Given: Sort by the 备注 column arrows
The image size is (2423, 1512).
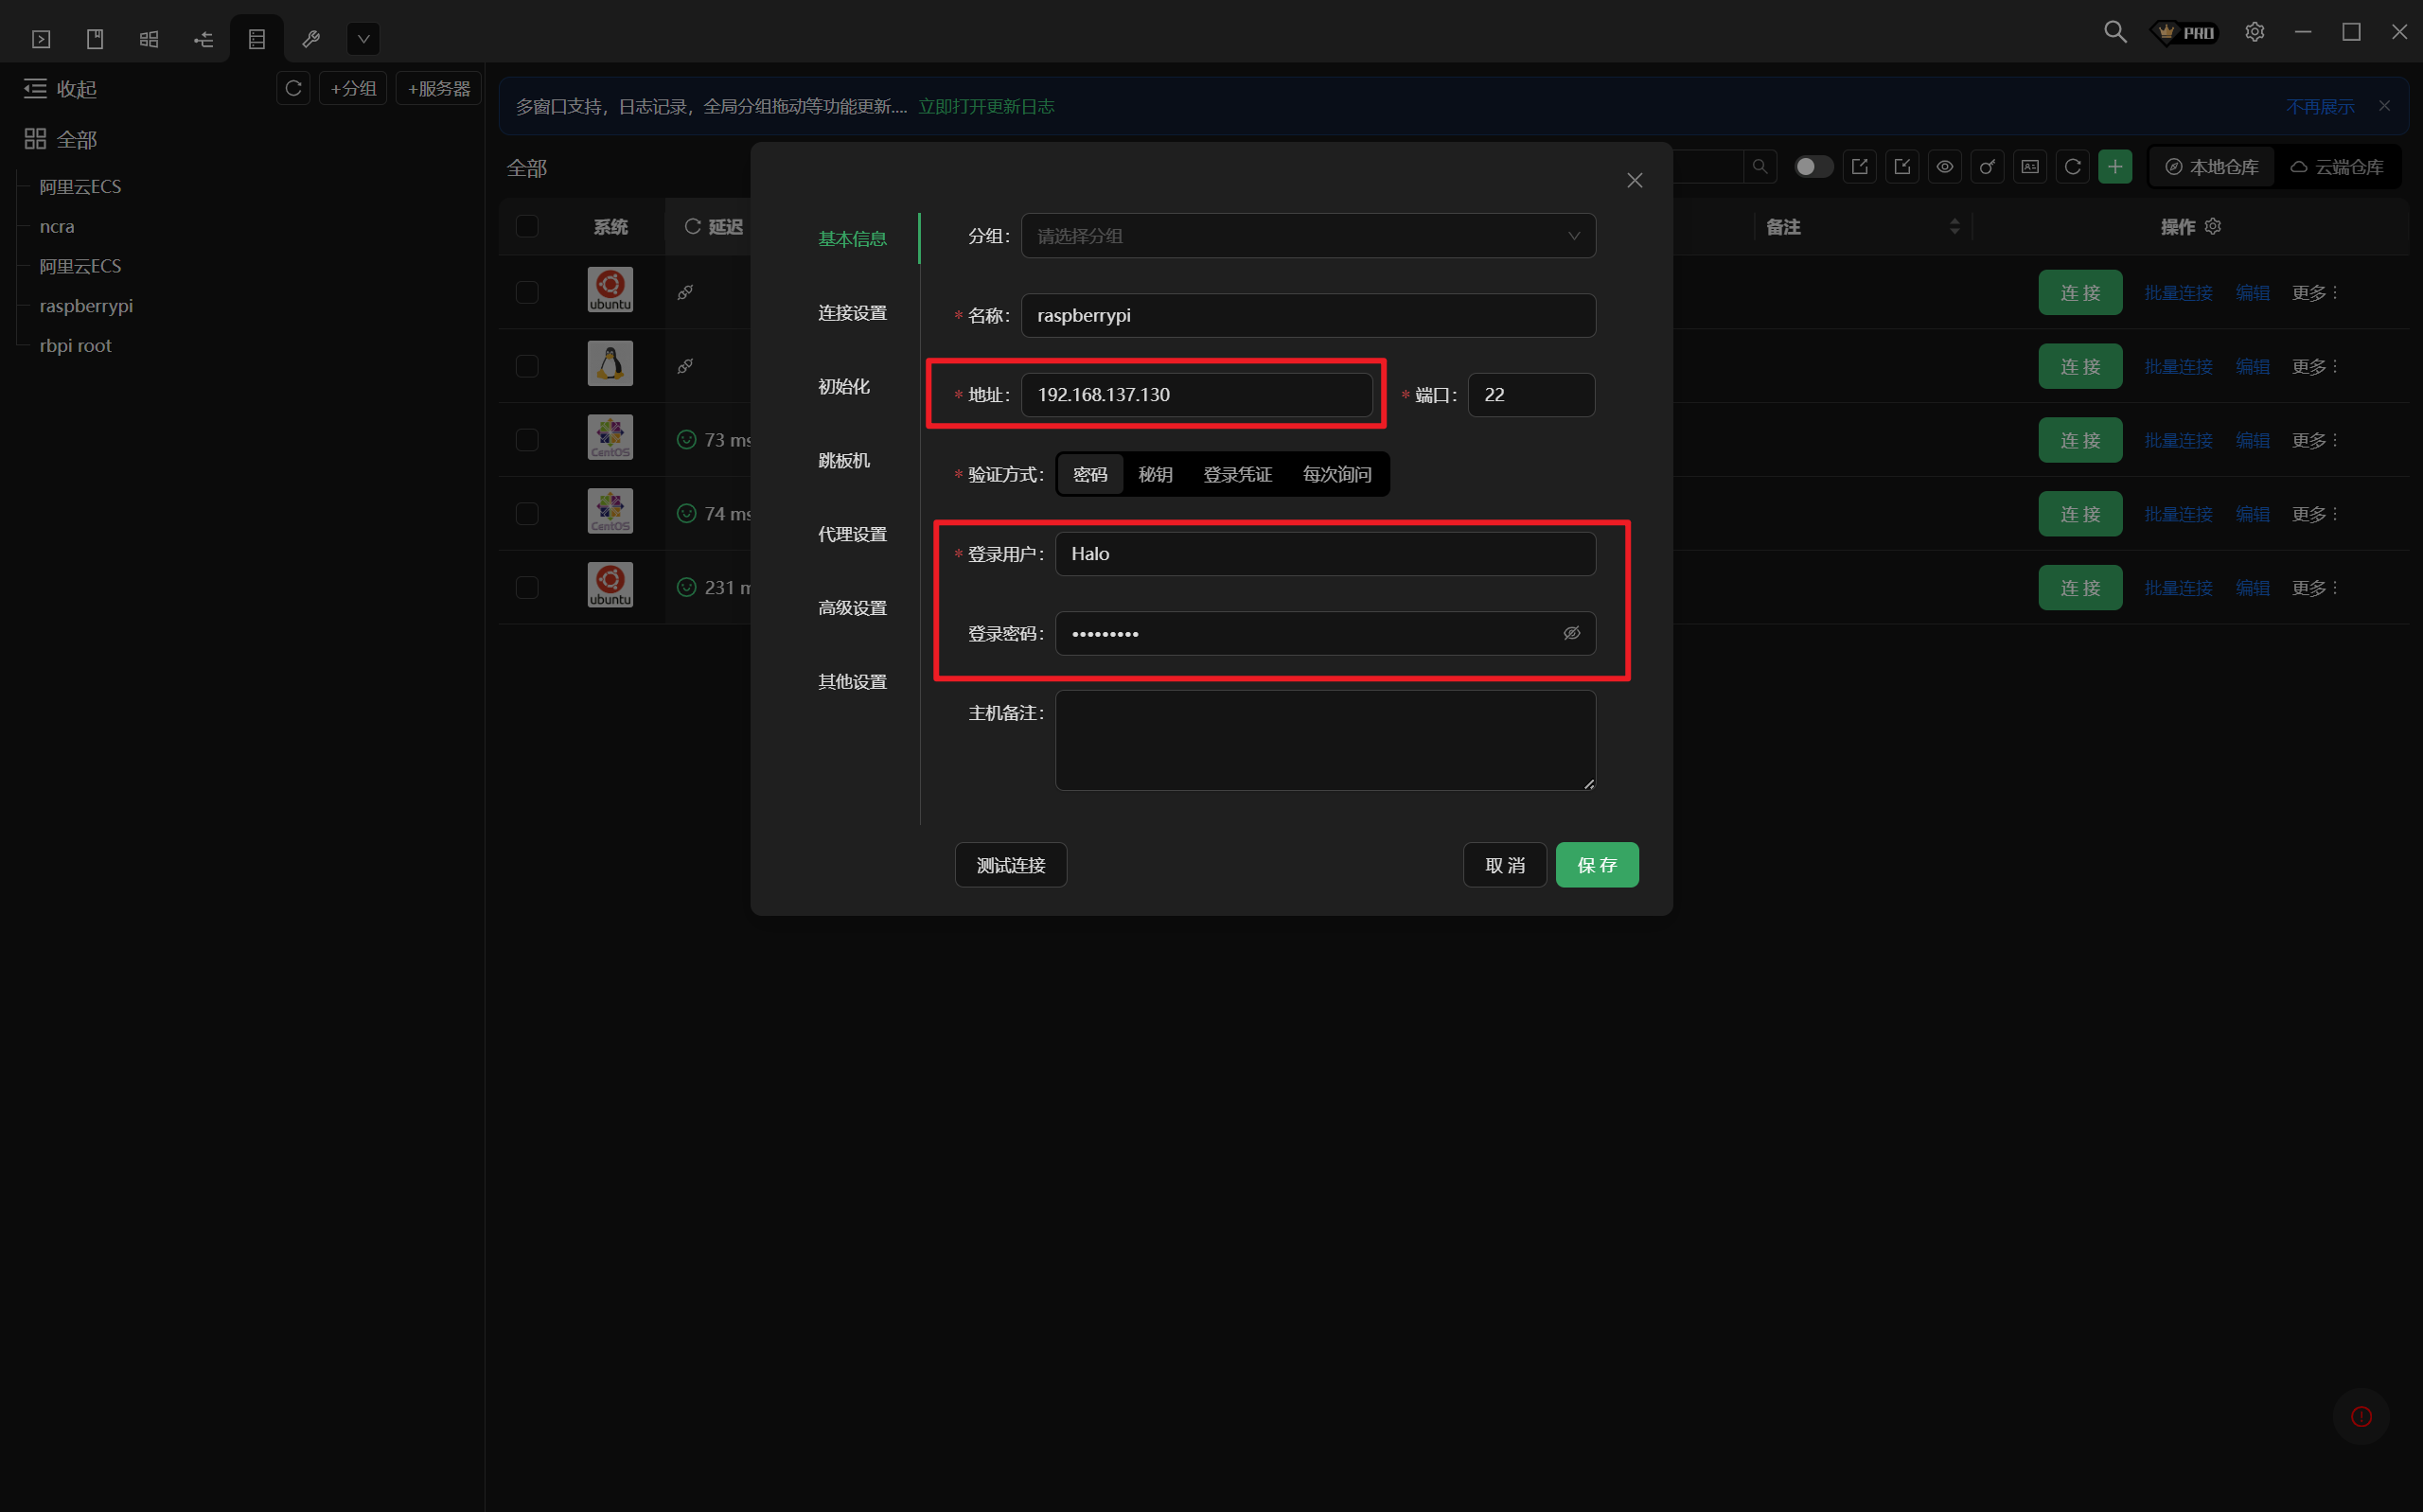Looking at the screenshot, I should click(1954, 227).
